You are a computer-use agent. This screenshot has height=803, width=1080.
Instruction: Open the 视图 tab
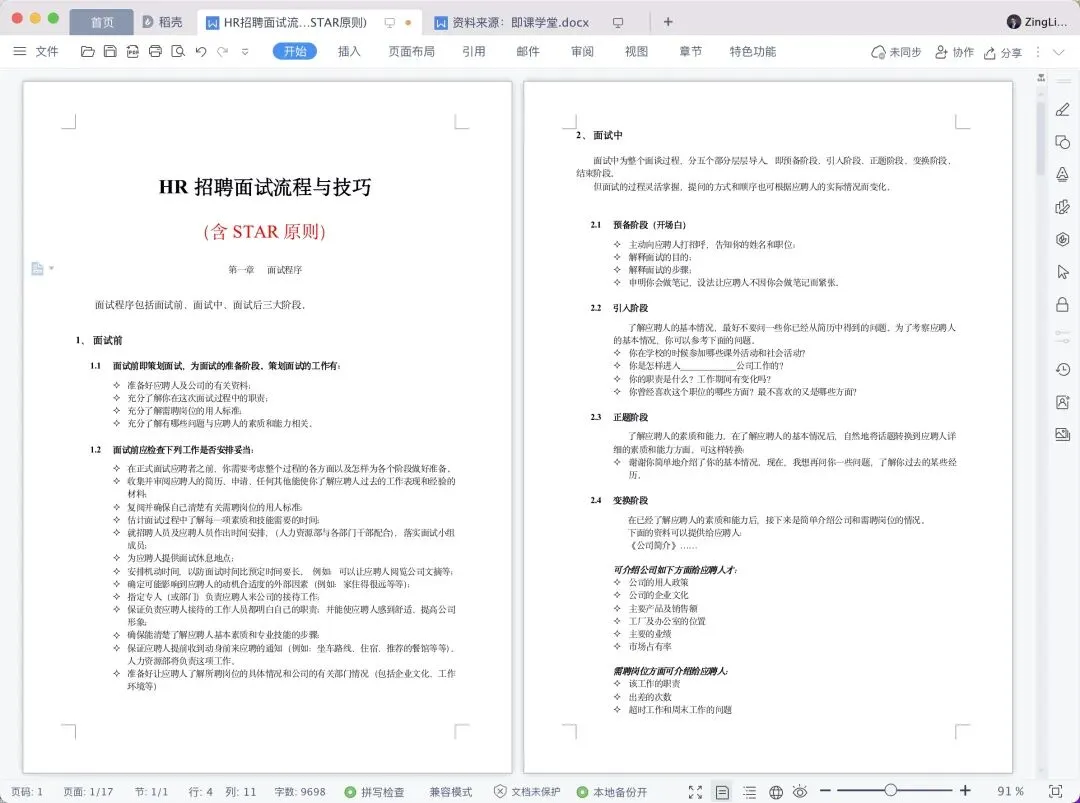[636, 52]
